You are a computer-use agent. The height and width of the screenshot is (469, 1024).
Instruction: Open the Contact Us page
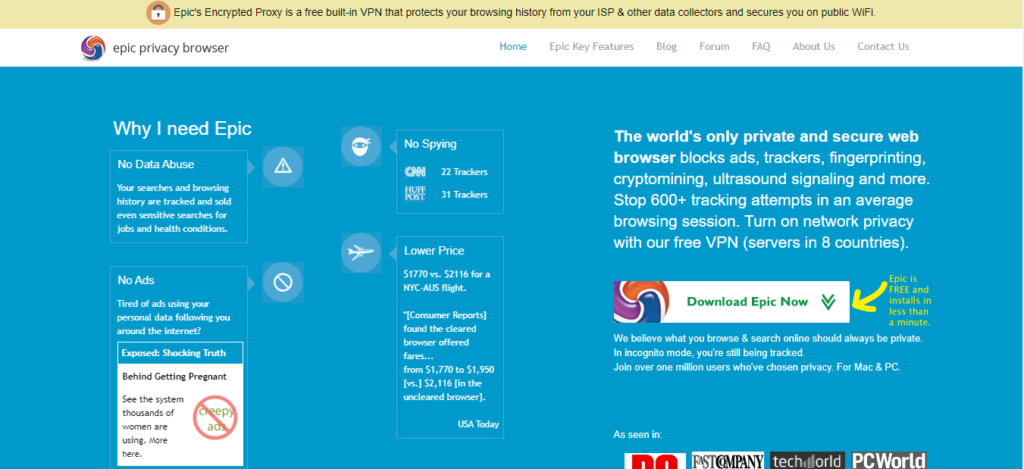(883, 46)
